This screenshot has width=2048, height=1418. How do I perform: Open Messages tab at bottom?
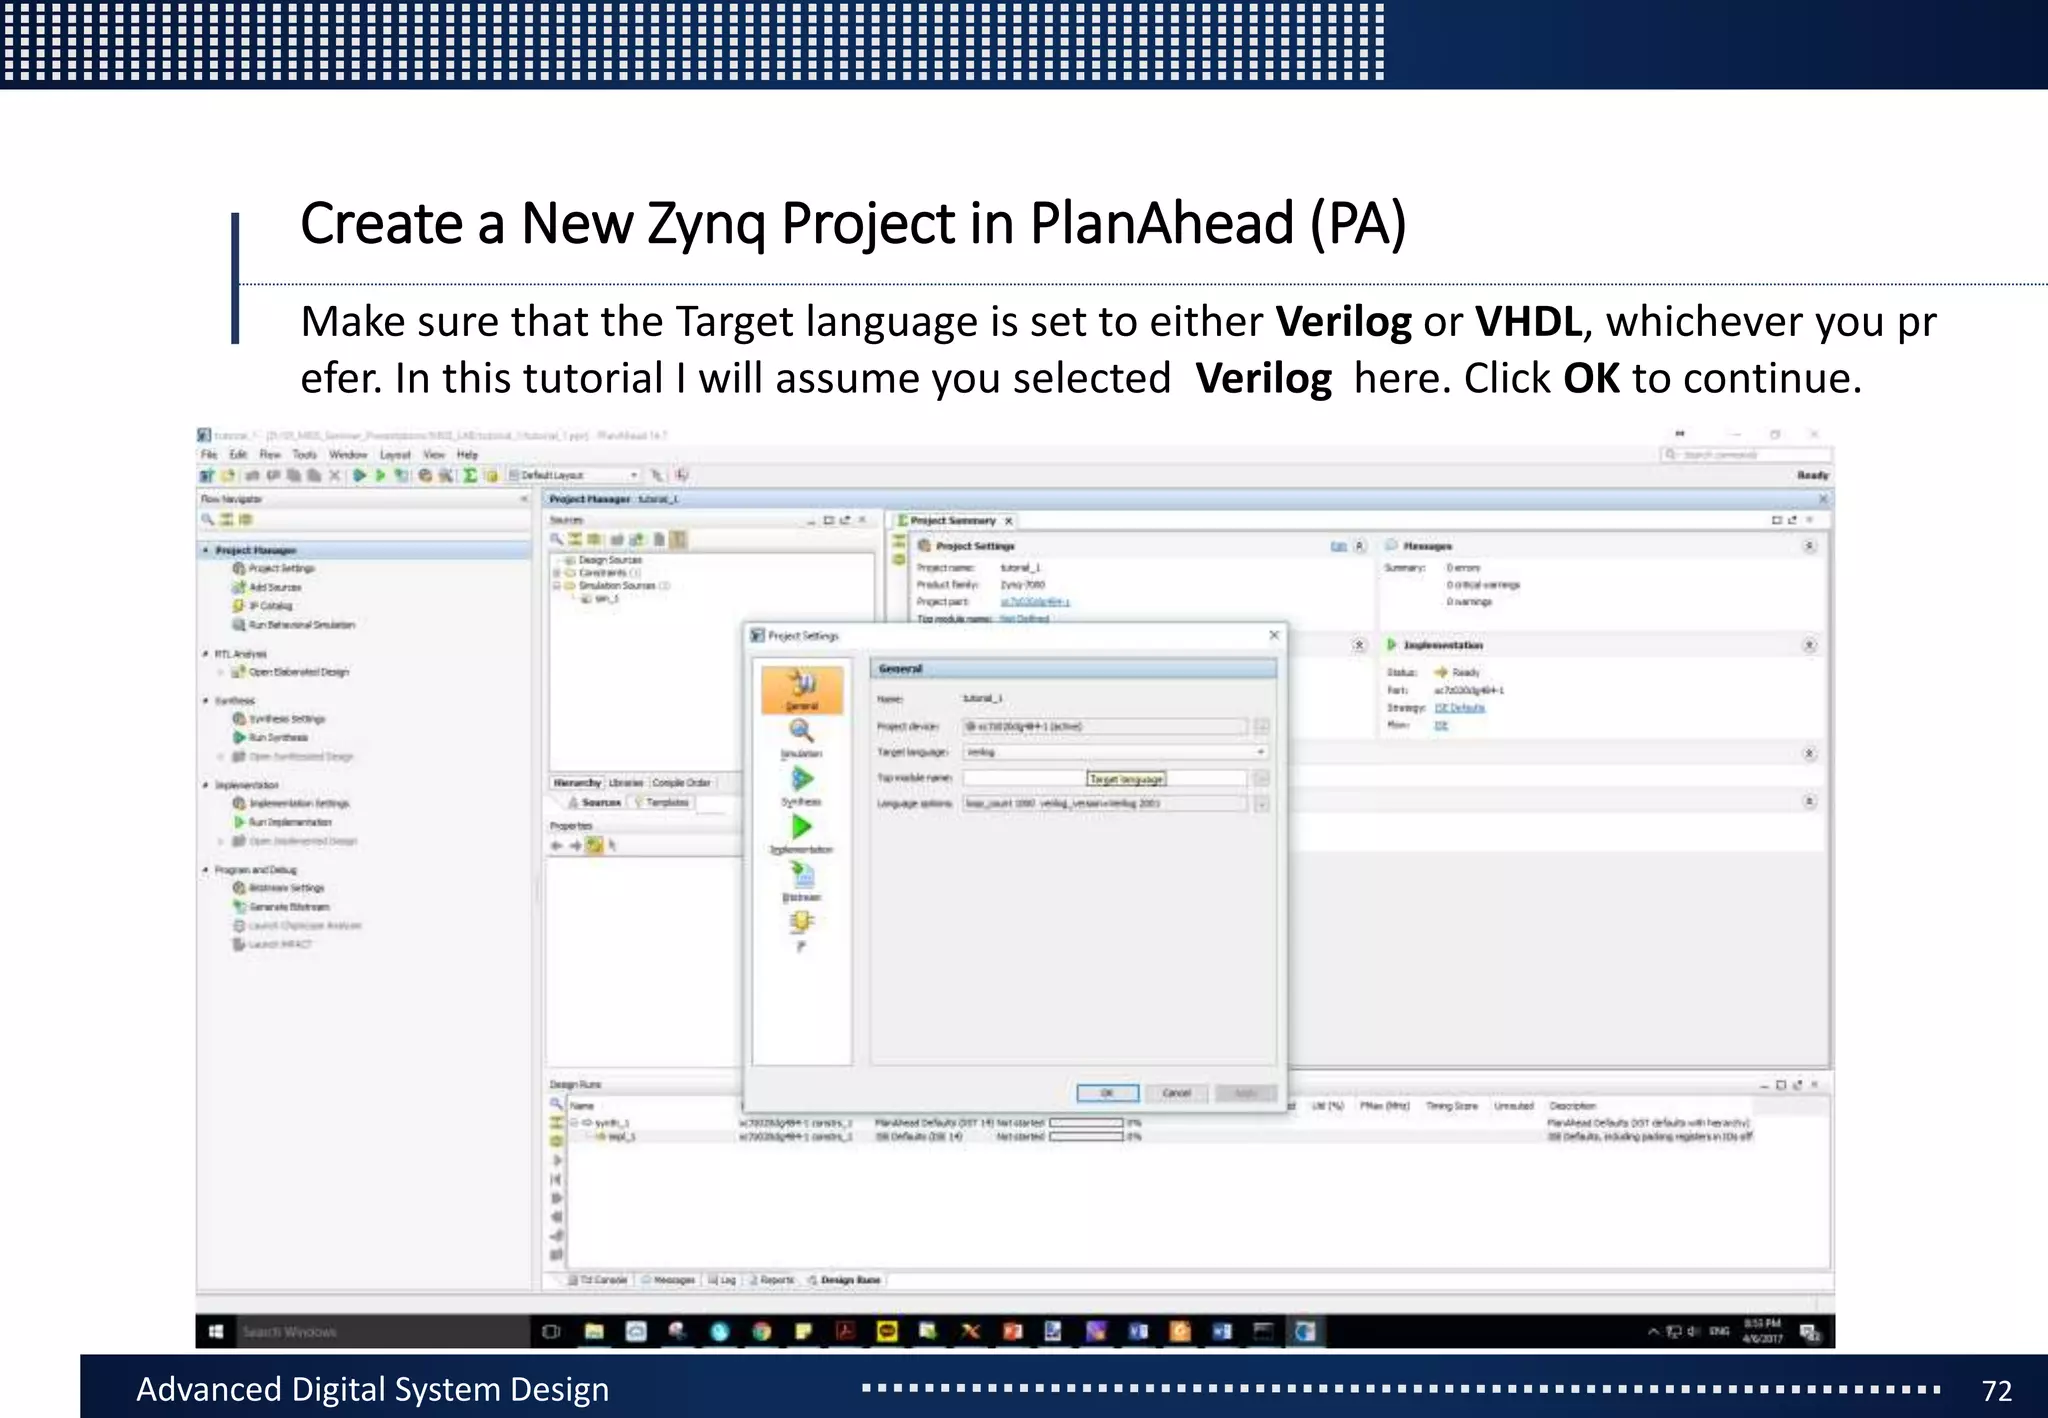(668, 1280)
